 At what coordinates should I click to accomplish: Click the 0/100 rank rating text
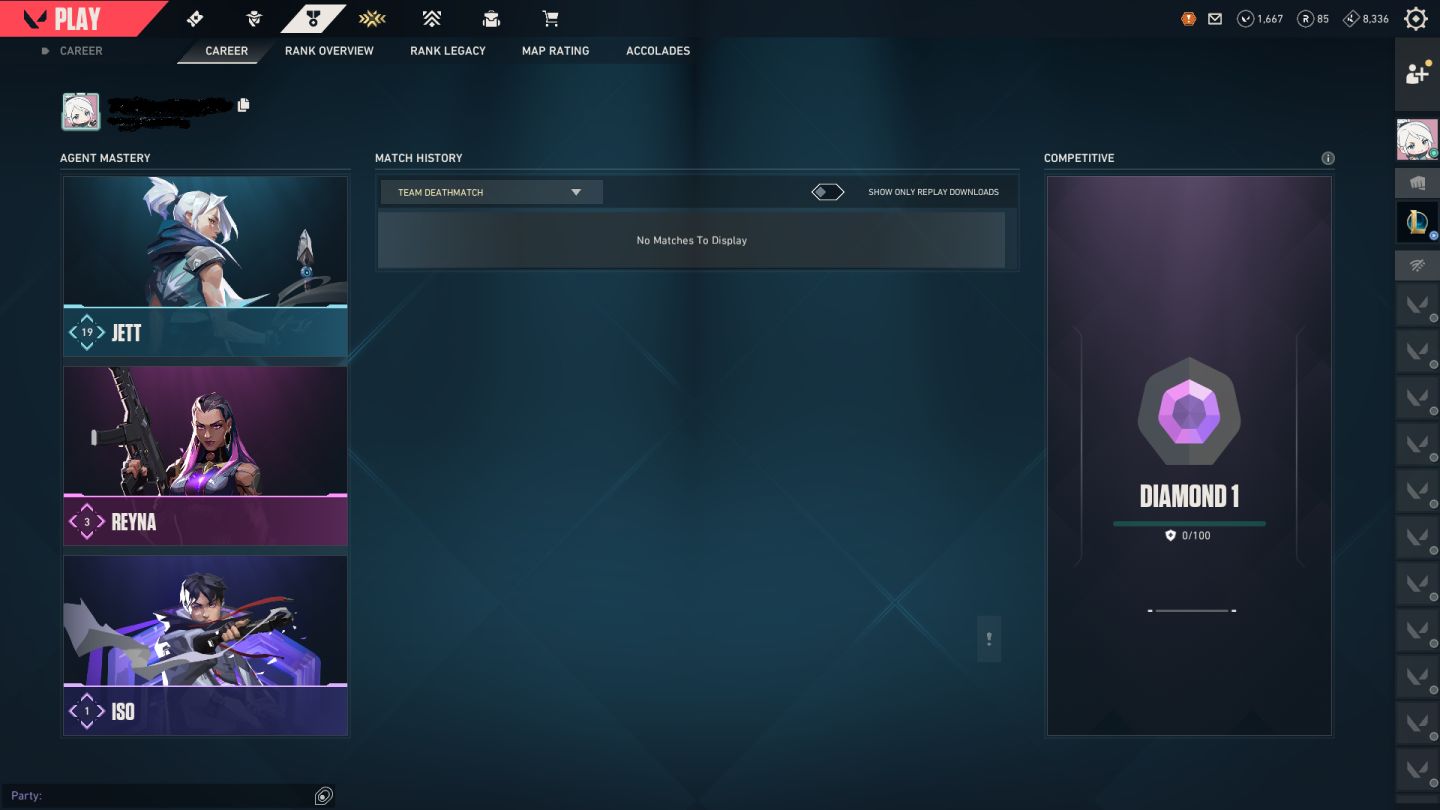(x=1196, y=536)
